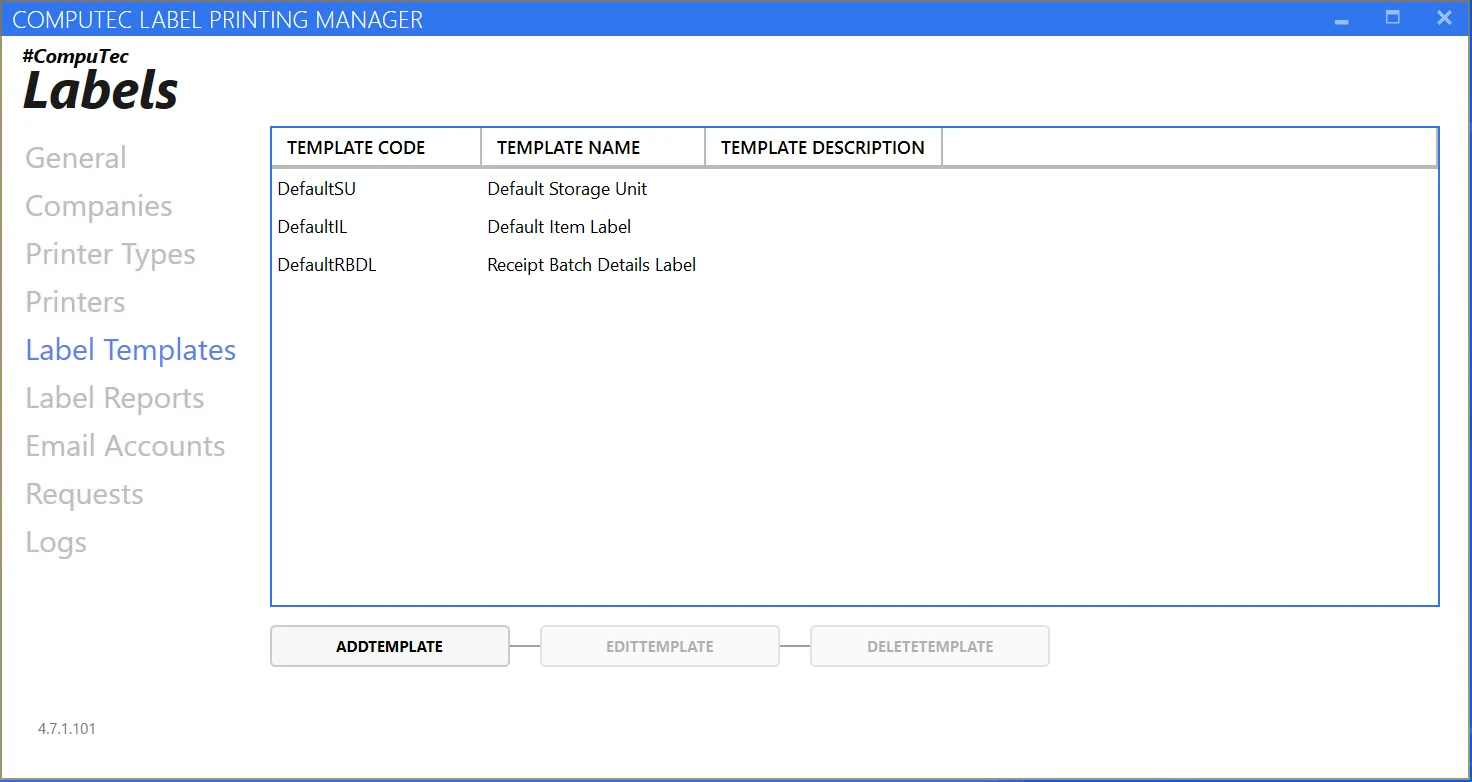Click the ADDTEMPLATE button
The height and width of the screenshot is (782, 1472).
pyautogui.click(x=389, y=646)
